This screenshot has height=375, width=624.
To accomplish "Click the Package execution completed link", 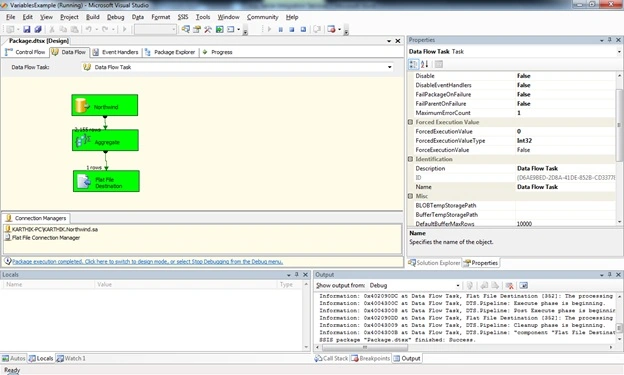I will coord(148,262).
